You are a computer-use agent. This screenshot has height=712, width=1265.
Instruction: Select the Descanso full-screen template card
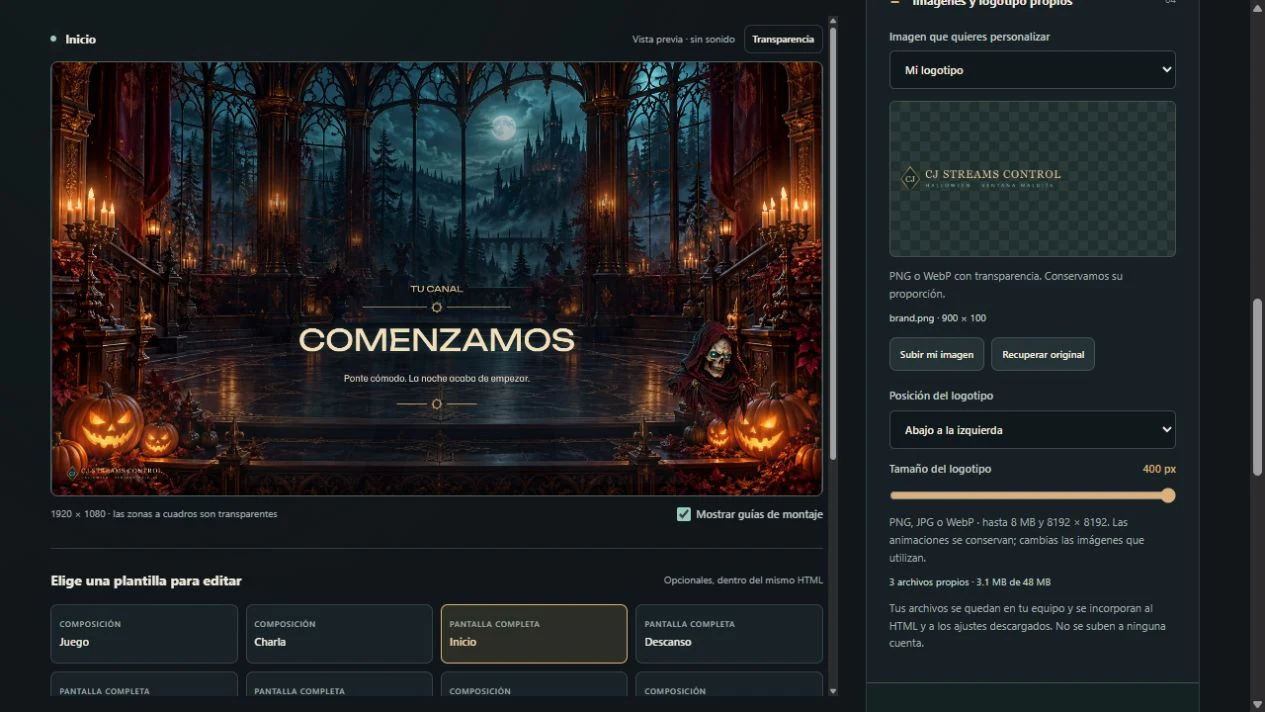click(729, 633)
